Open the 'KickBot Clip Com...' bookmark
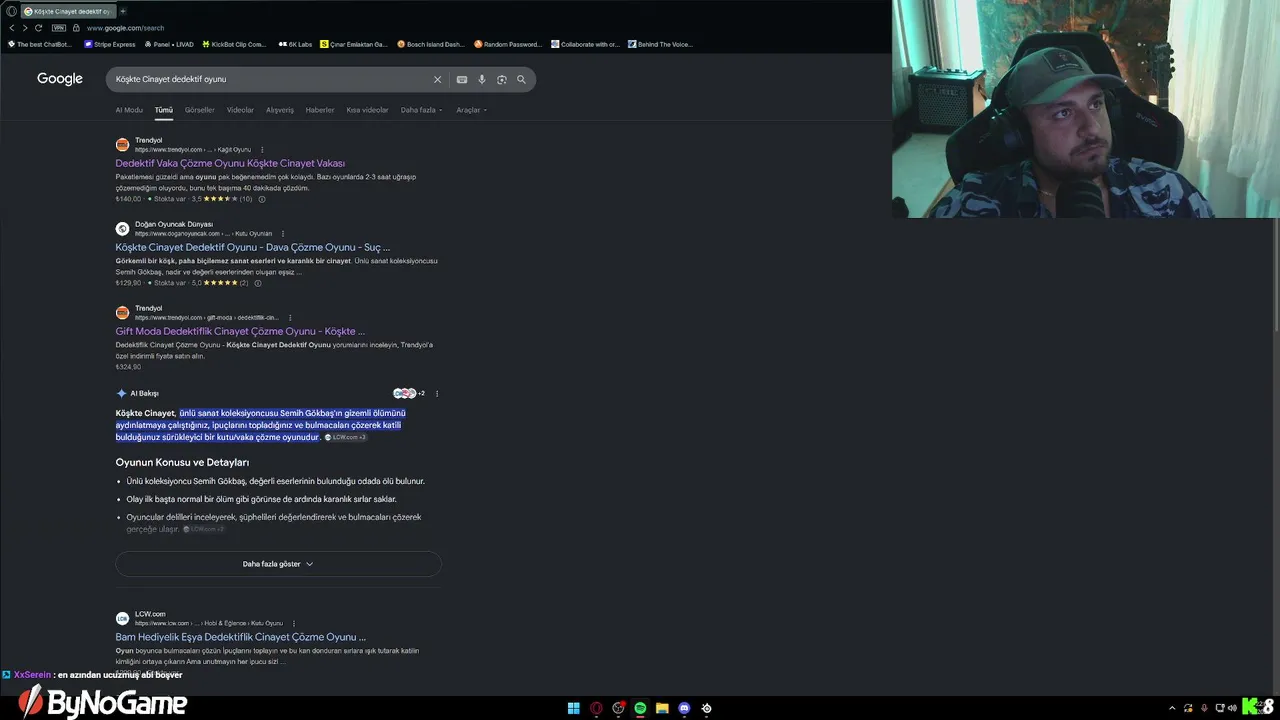This screenshot has height=720, width=1280. coord(235,44)
